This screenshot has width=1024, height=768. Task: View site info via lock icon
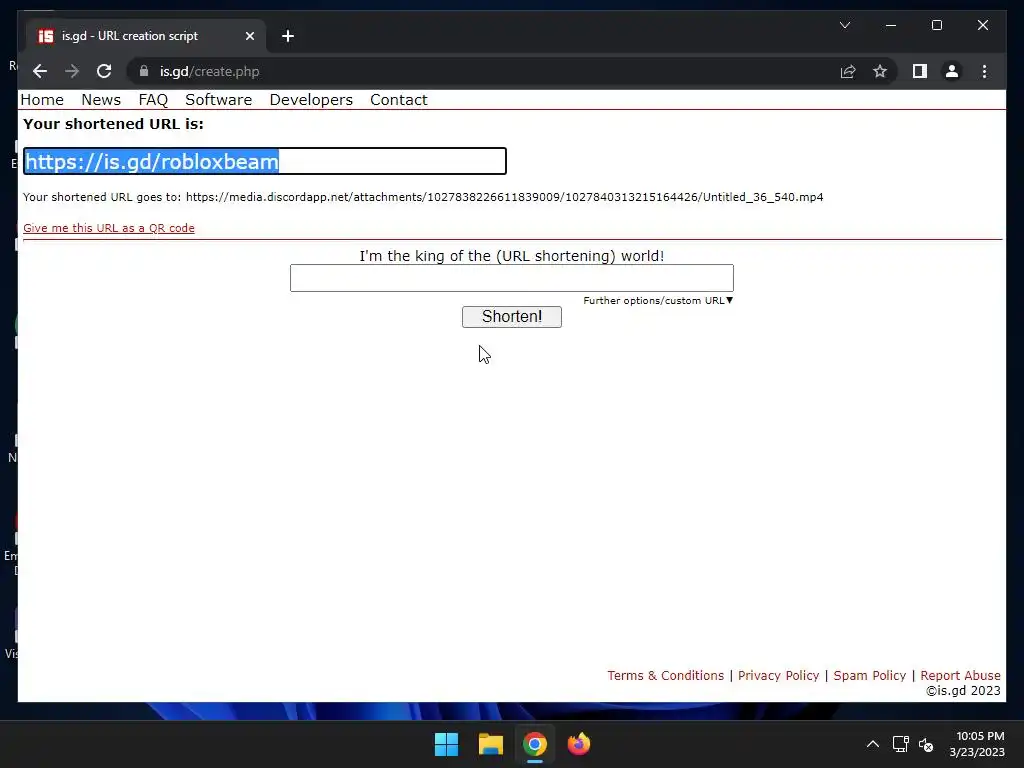pos(144,71)
